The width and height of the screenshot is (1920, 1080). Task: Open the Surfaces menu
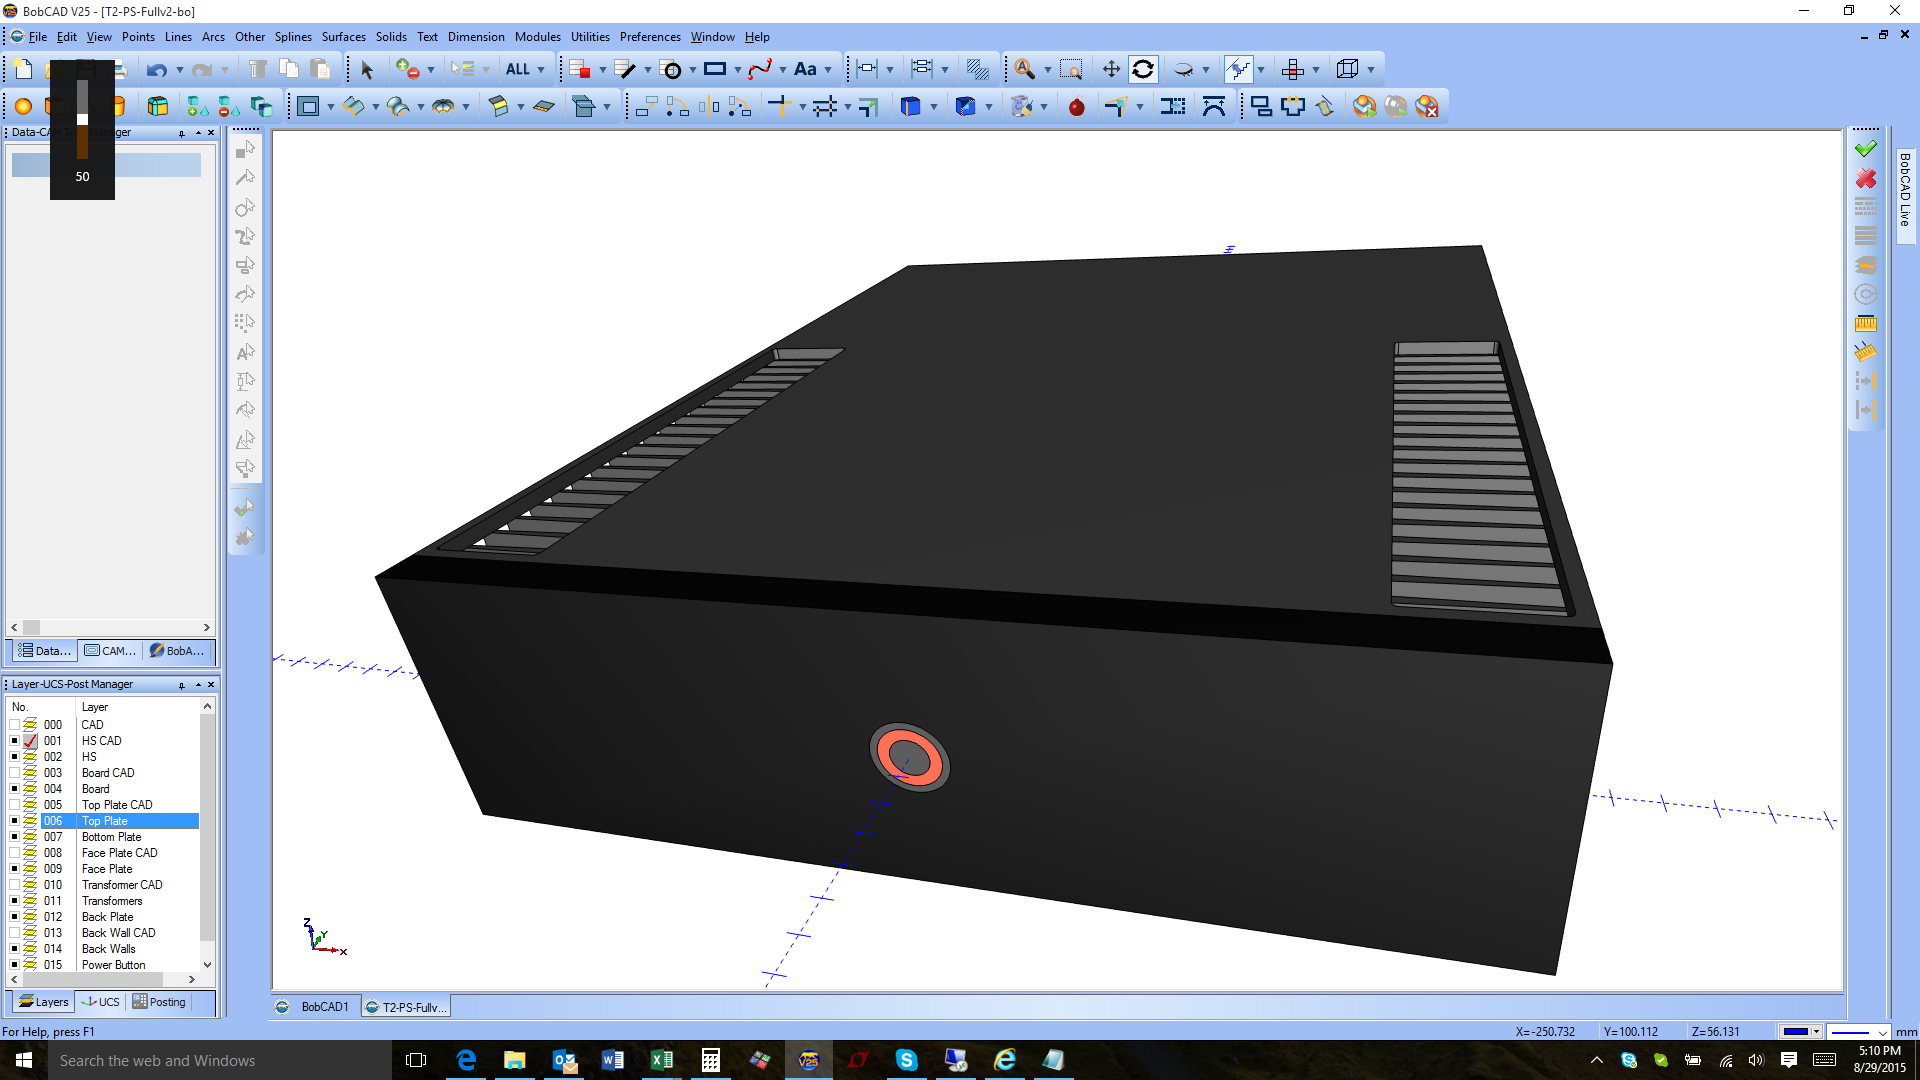pyautogui.click(x=343, y=37)
